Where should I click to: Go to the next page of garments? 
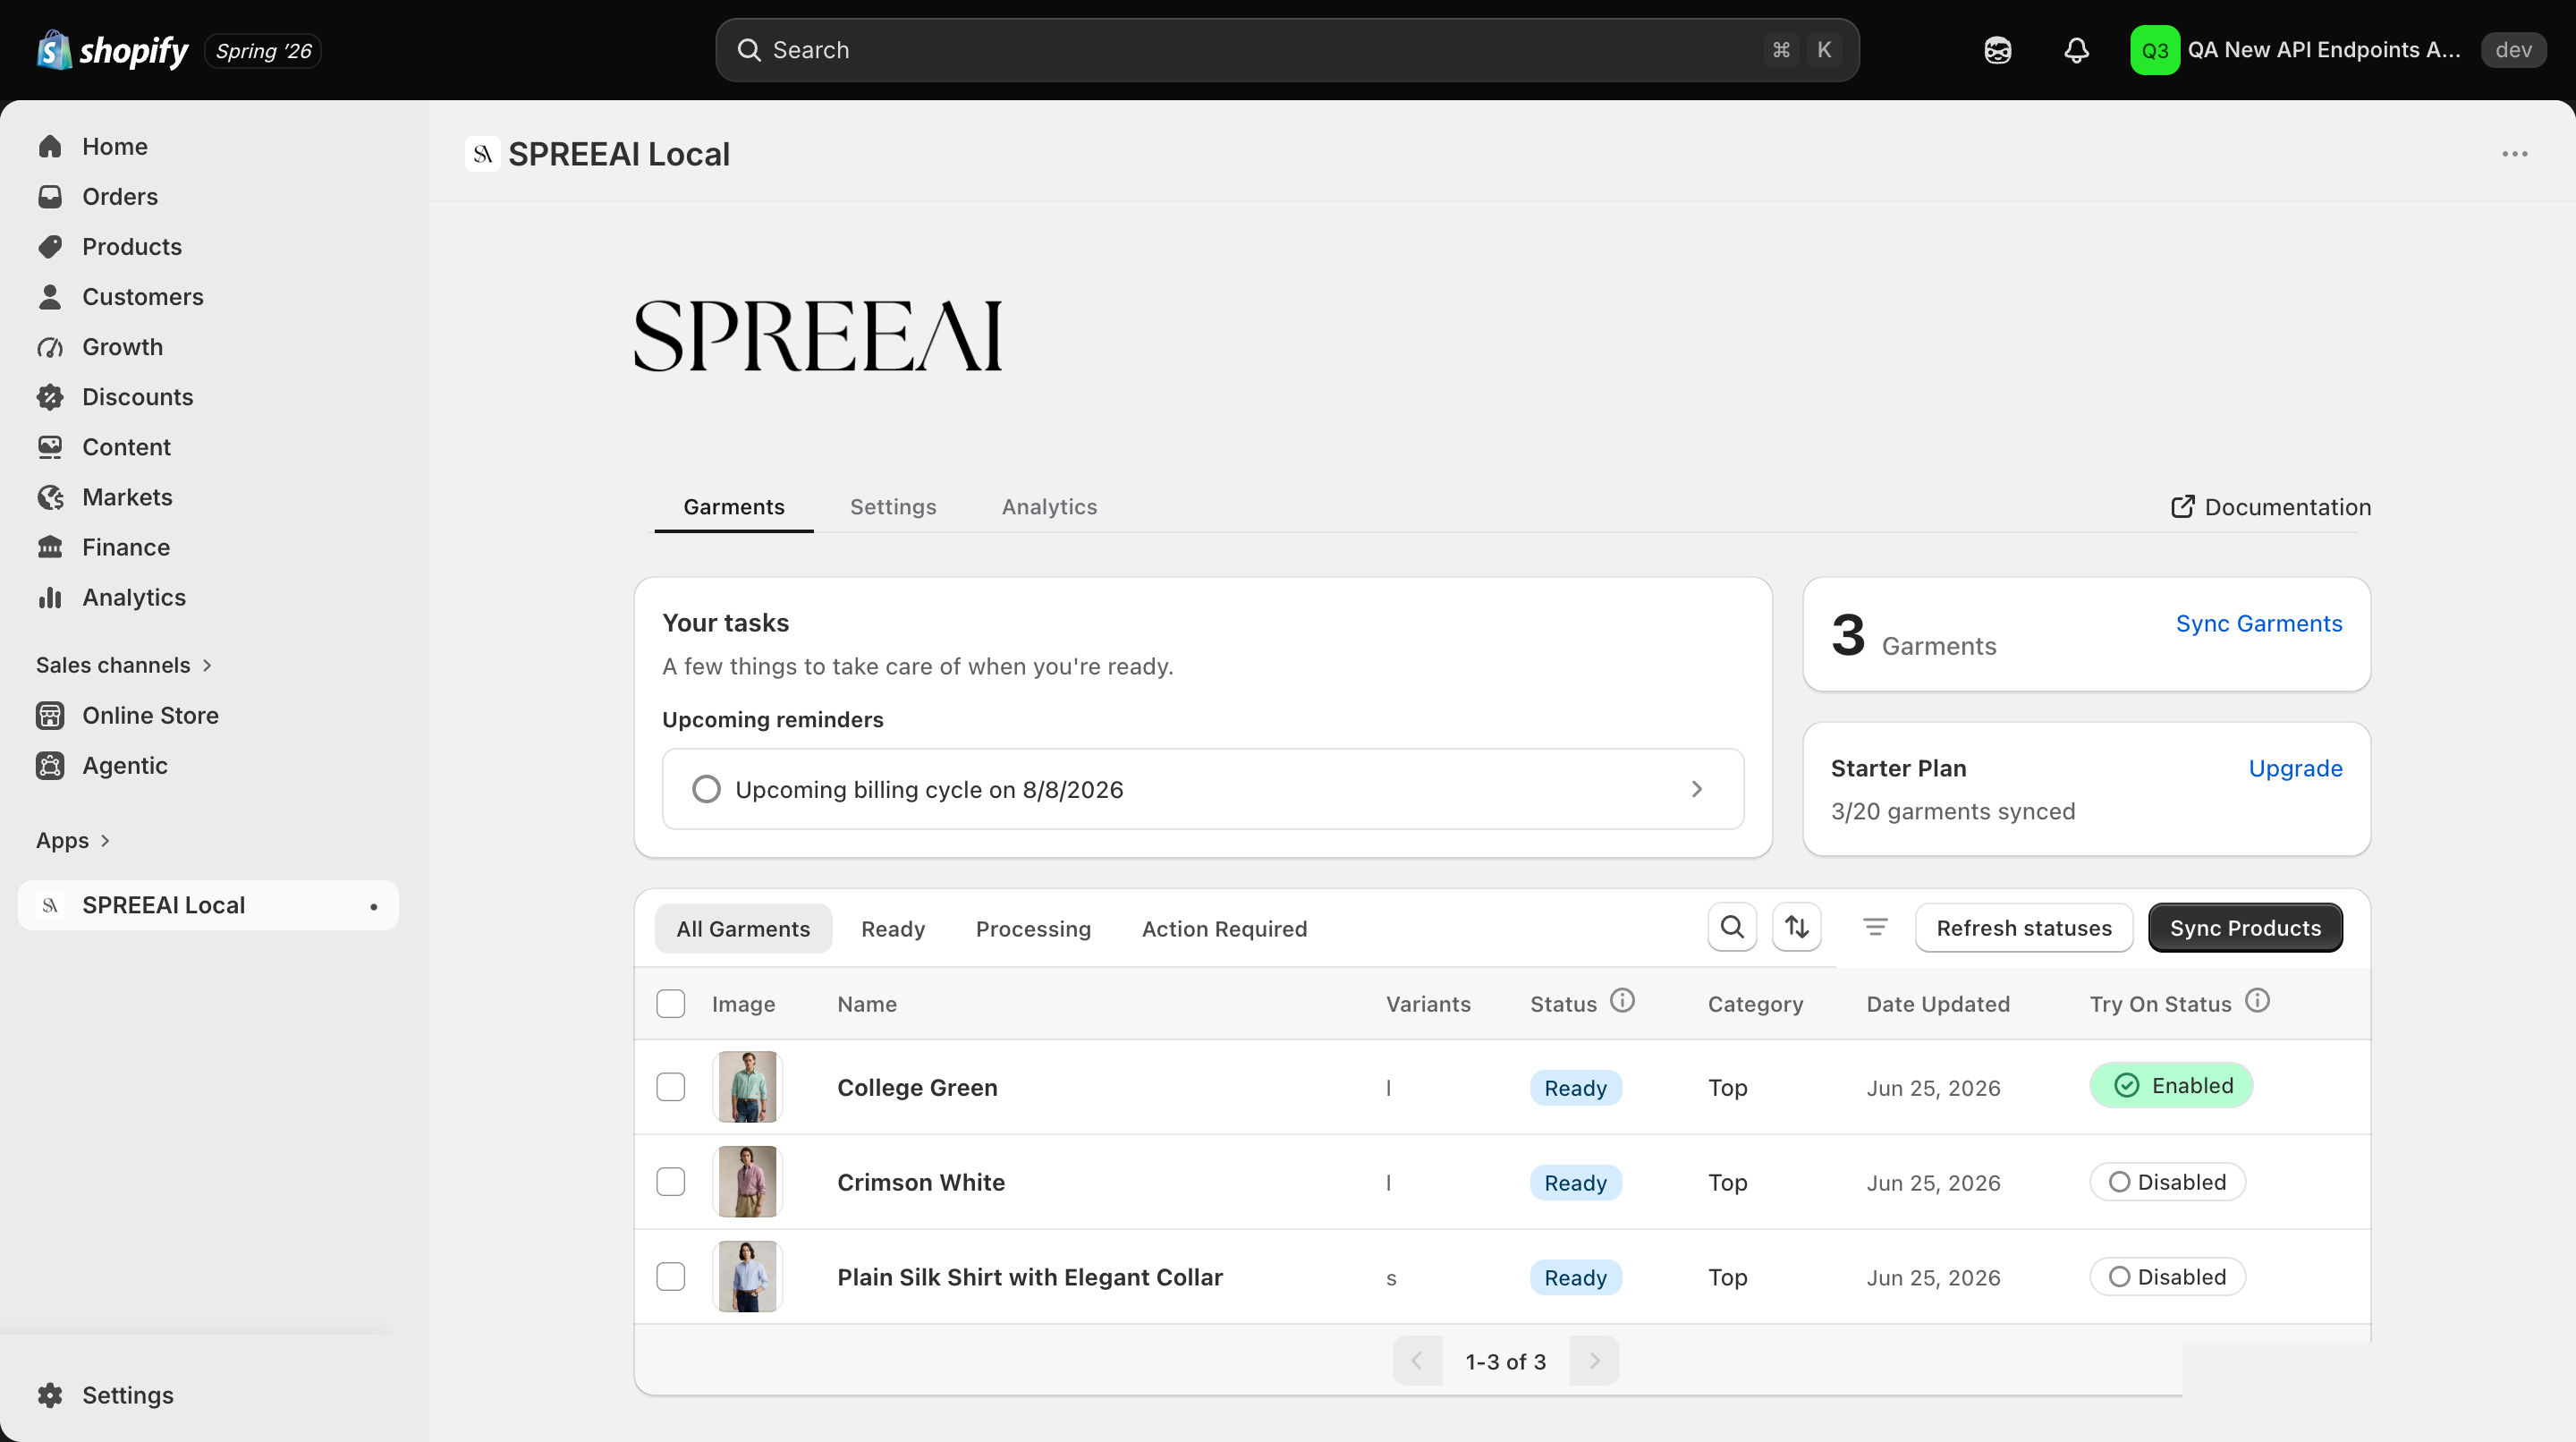click(x=1594, y=1361)
